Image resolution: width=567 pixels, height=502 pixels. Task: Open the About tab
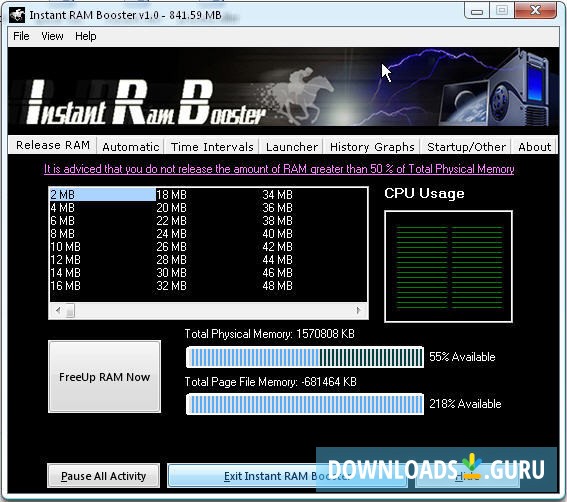tap(534, 147)
